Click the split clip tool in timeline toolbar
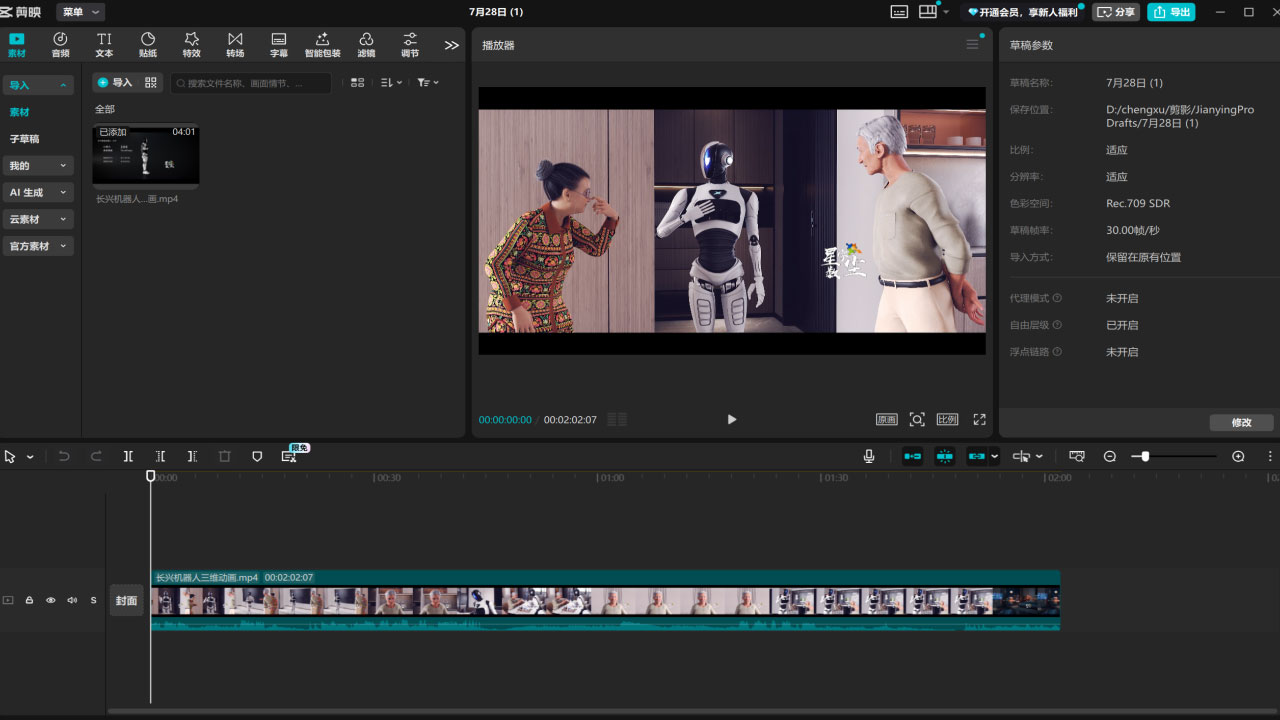The width and height of the screenshot is (1280, 720). coord(128,456)
